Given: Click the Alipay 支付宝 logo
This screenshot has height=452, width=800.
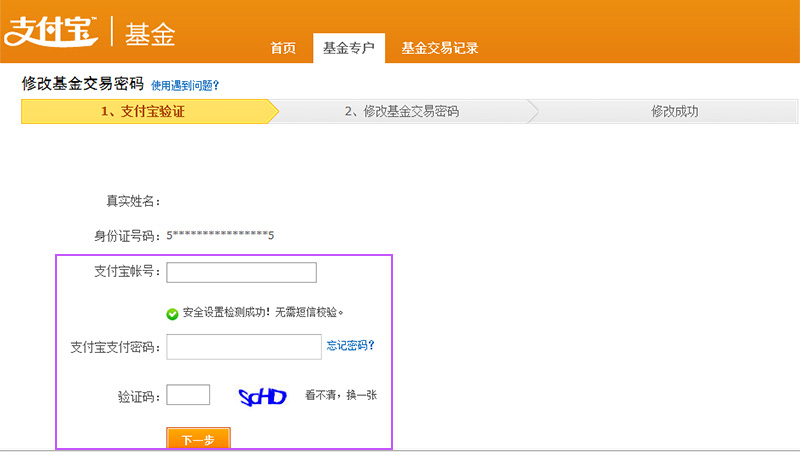Looking at the screenshot, I should click(51, 31).
